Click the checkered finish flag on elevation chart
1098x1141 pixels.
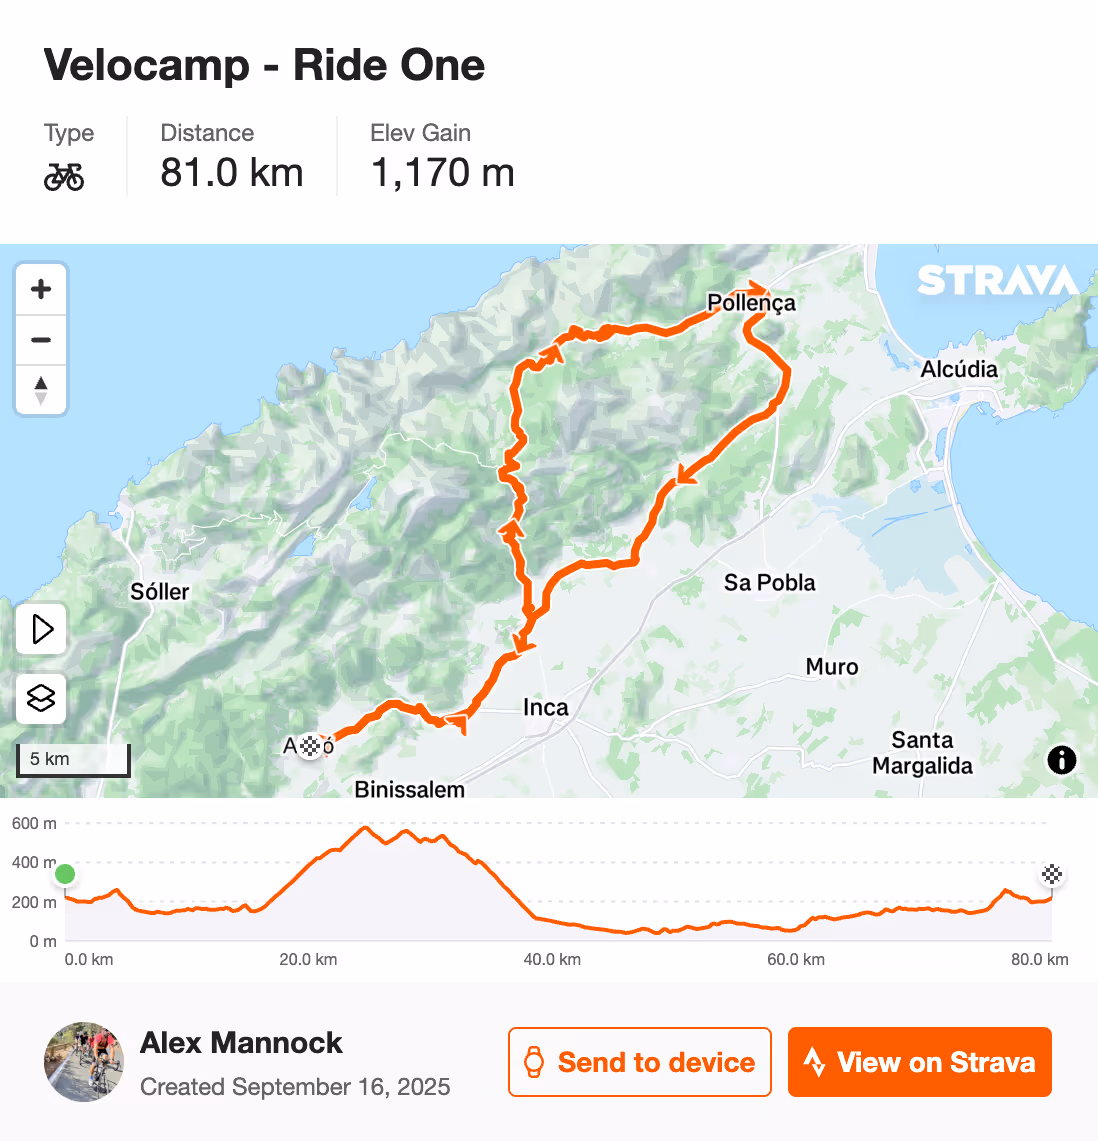[x=1051, y=873]
